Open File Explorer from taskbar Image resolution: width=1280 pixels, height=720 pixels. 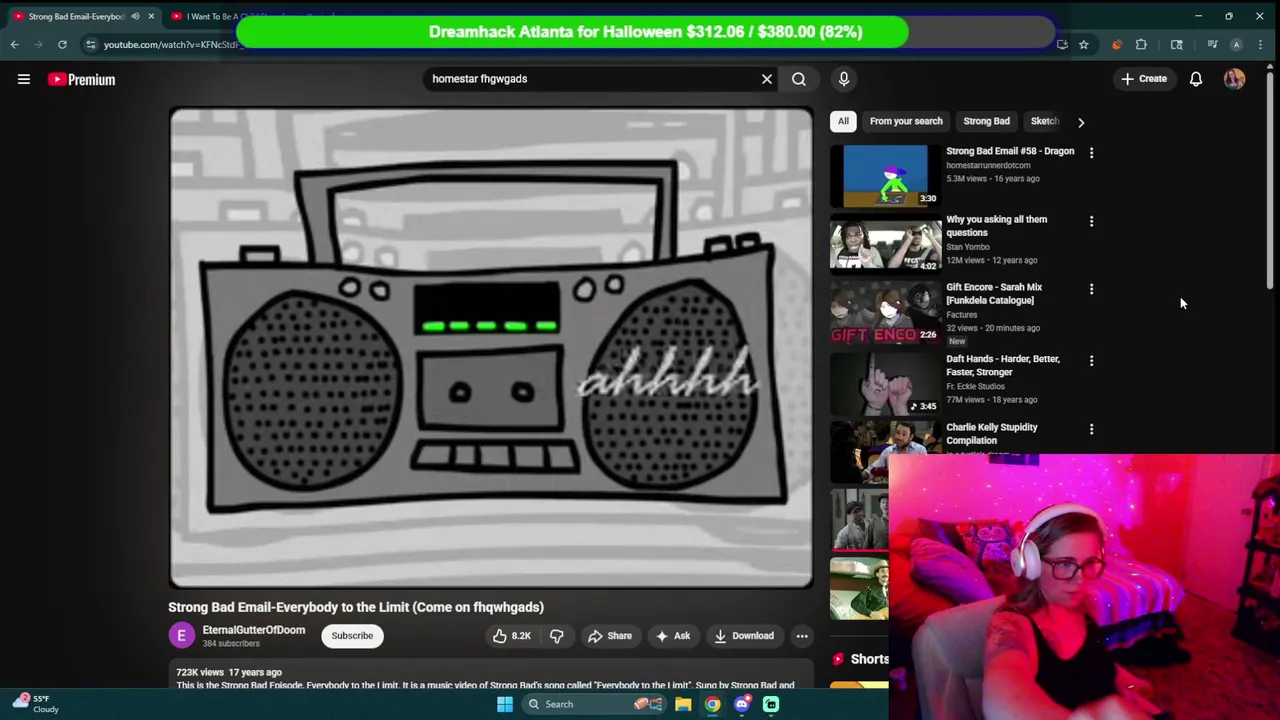pyautogui.click(x=683, y=704)
